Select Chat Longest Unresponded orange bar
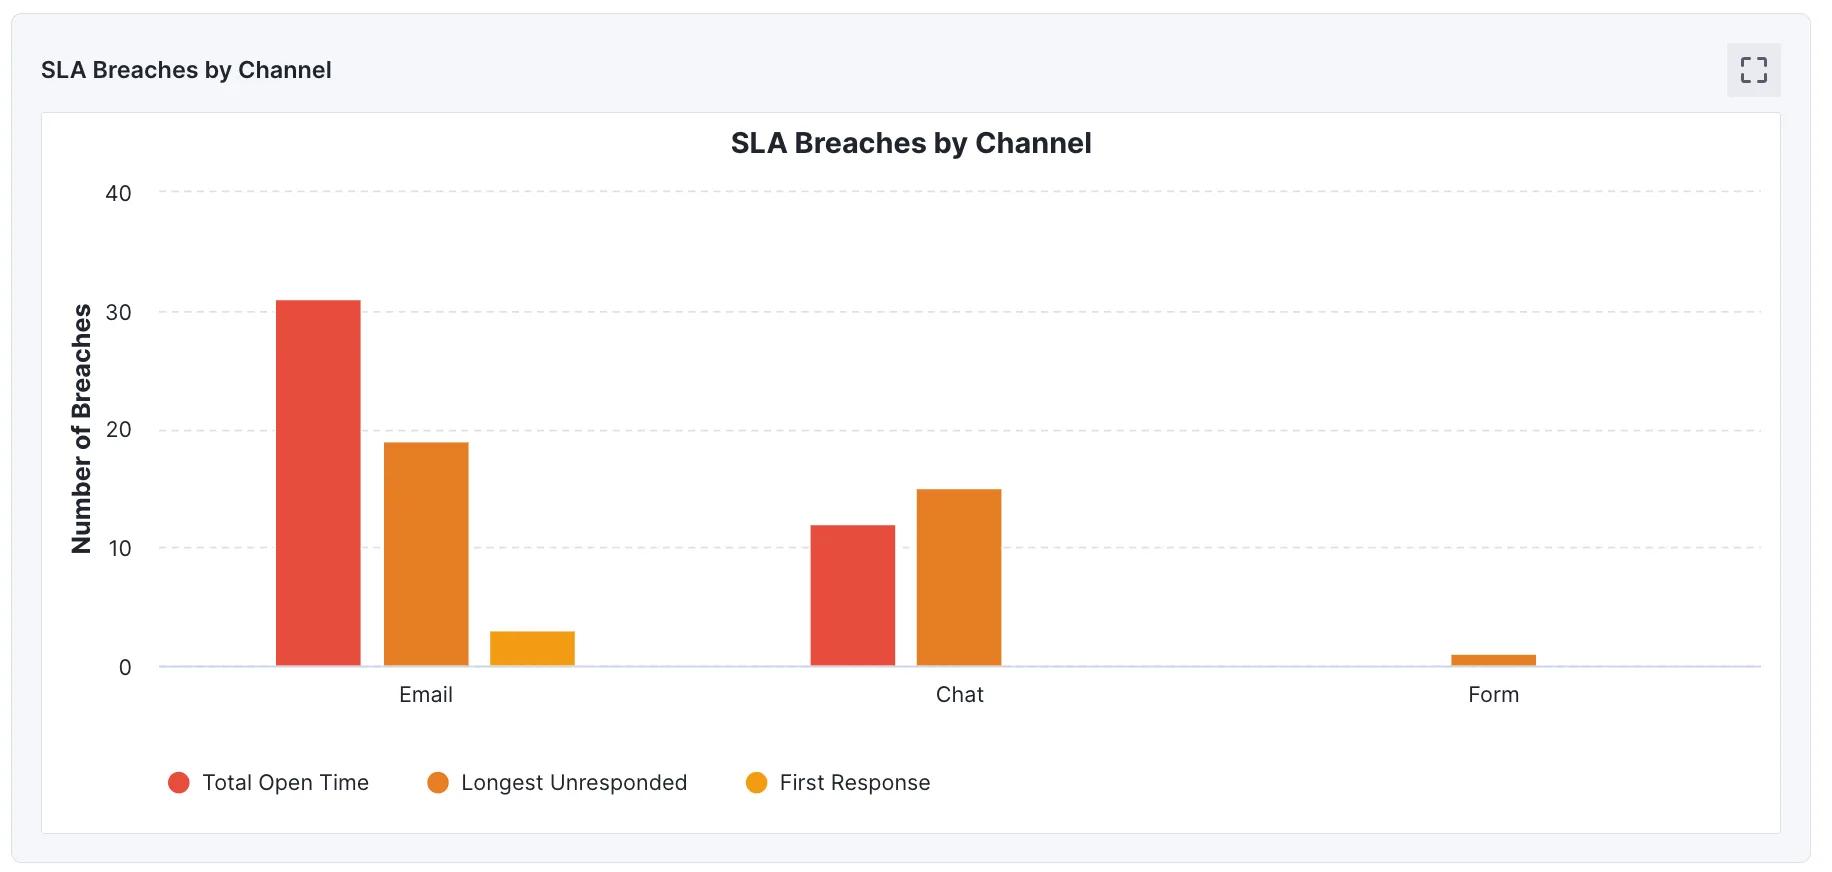 pos(959,577)
